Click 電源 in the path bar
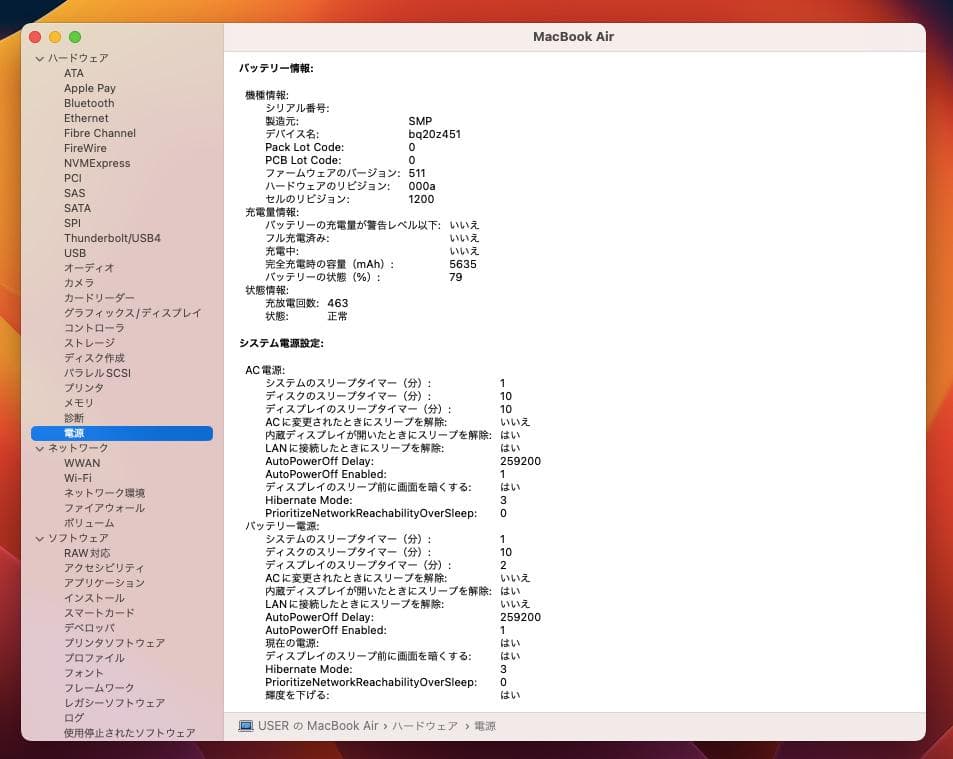 485,726
